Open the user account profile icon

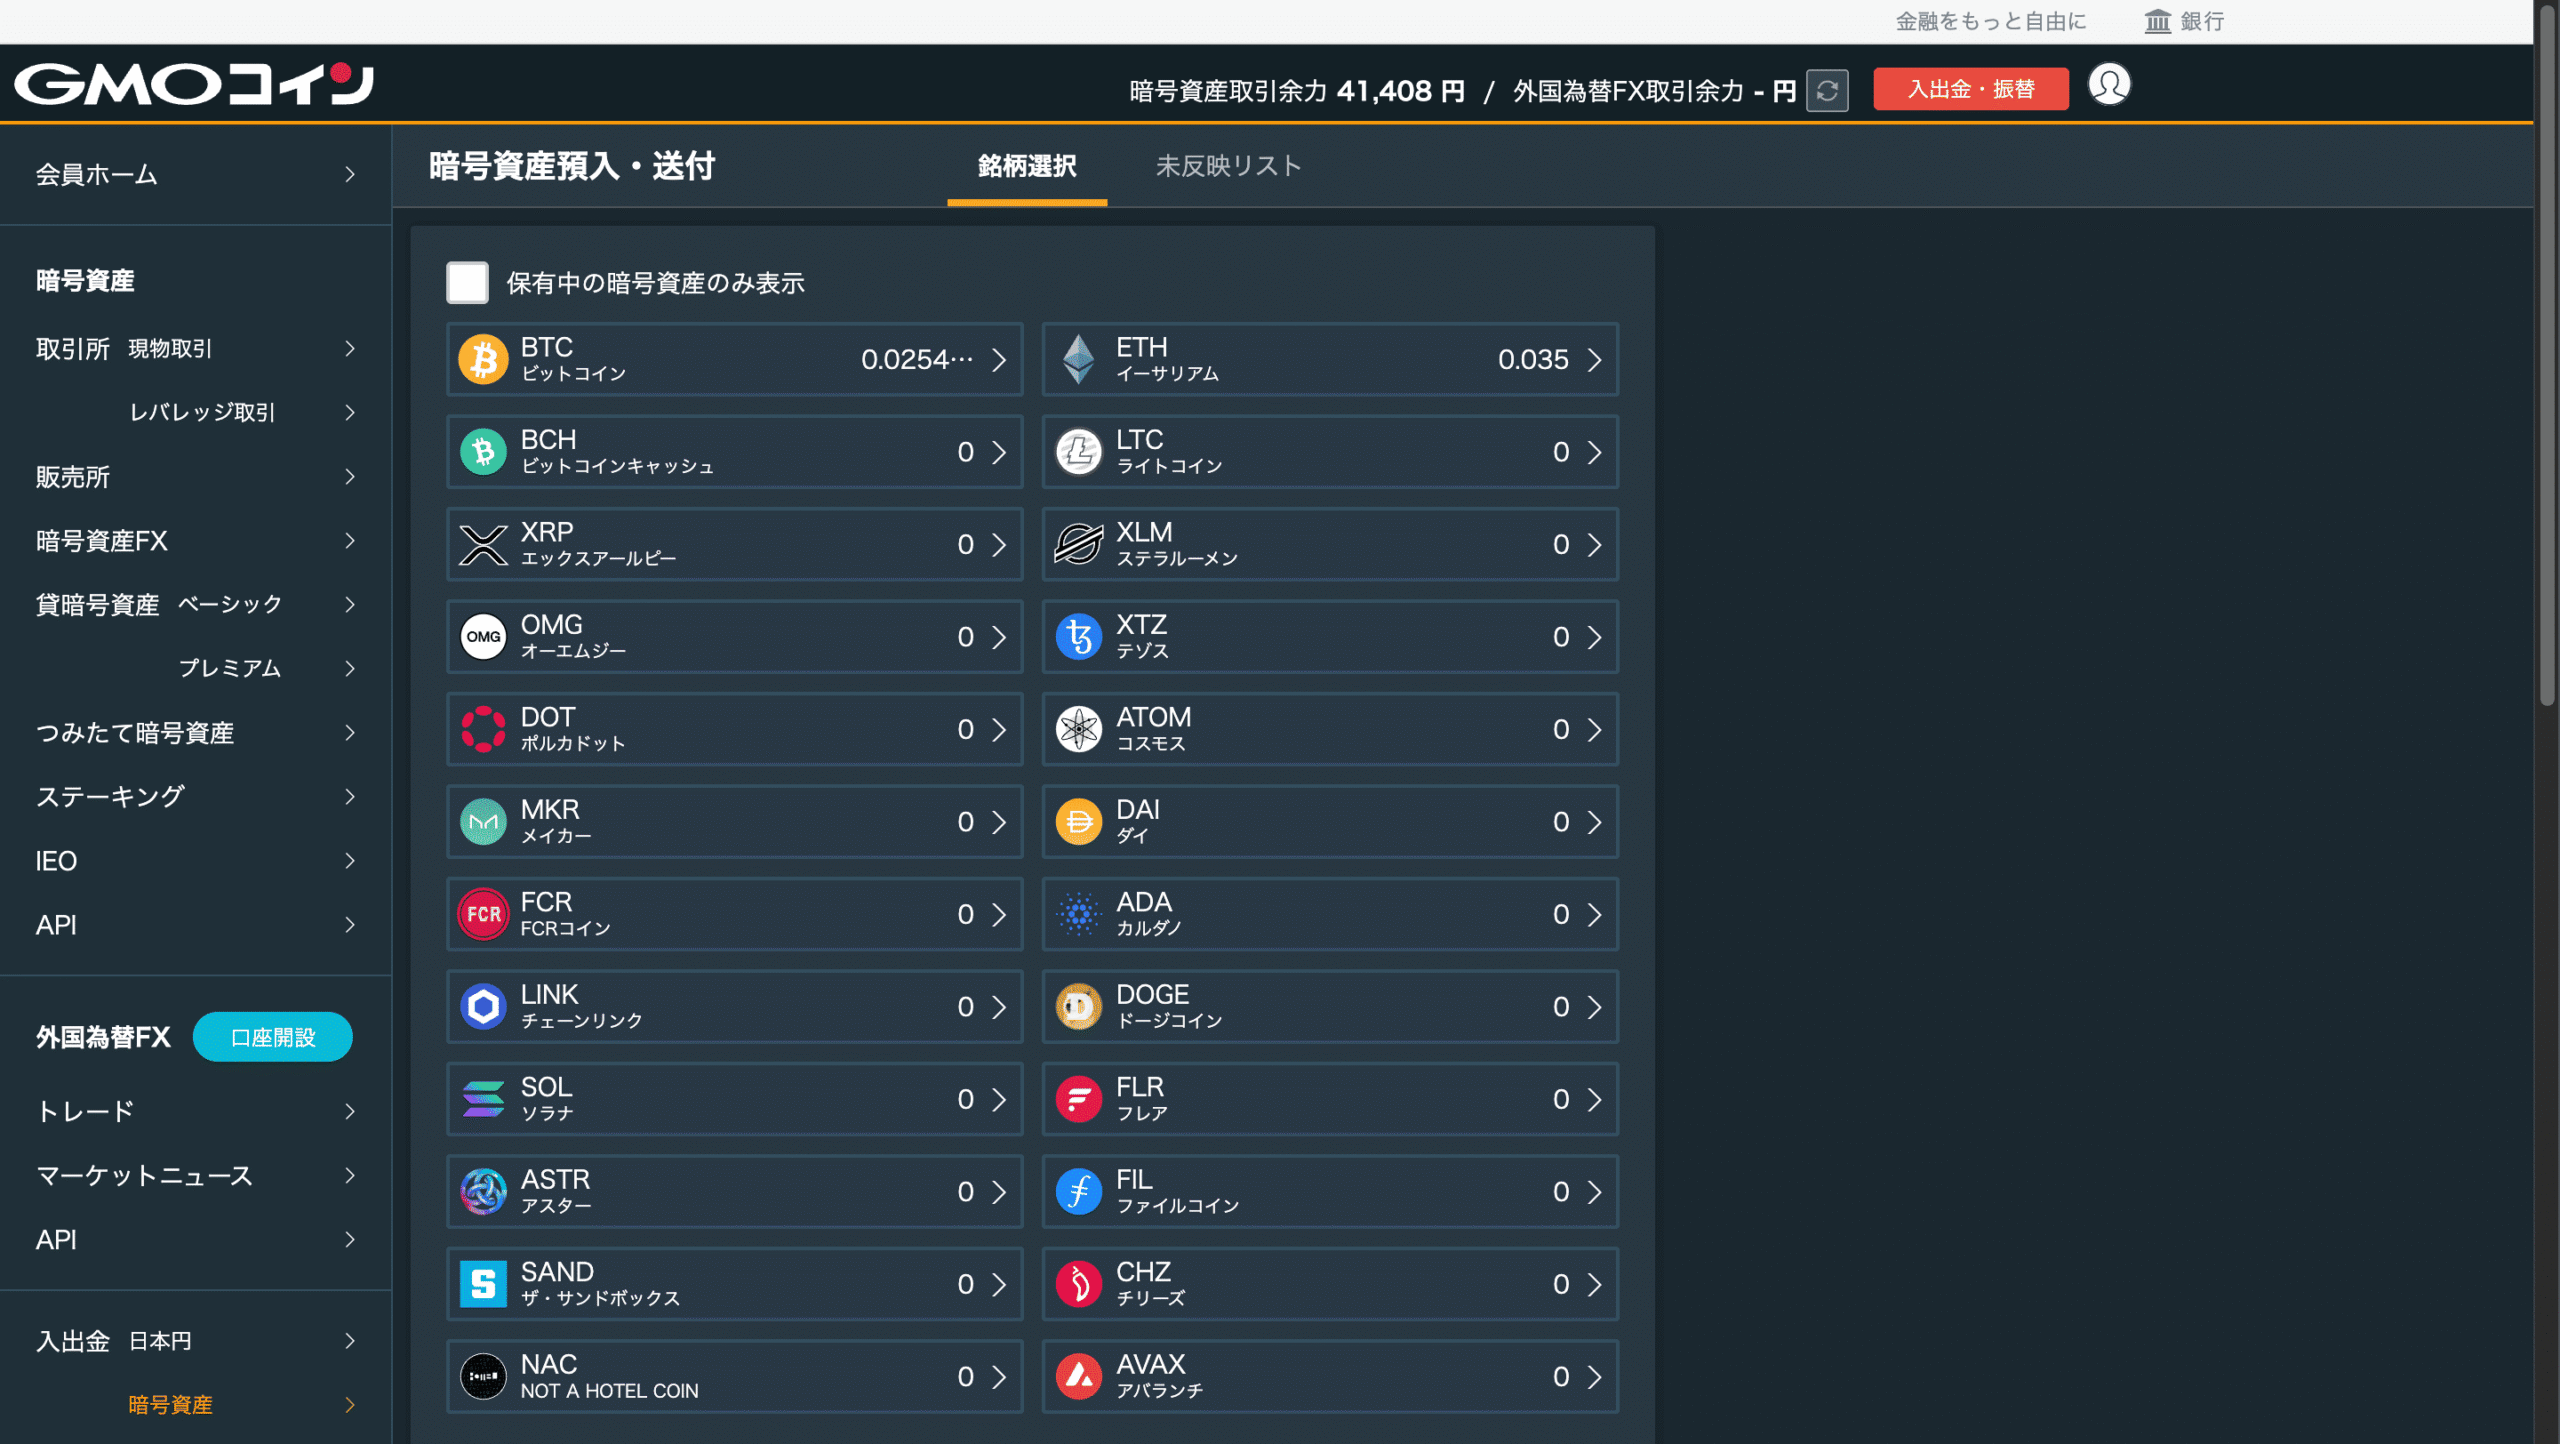[x=2108, y=85]
